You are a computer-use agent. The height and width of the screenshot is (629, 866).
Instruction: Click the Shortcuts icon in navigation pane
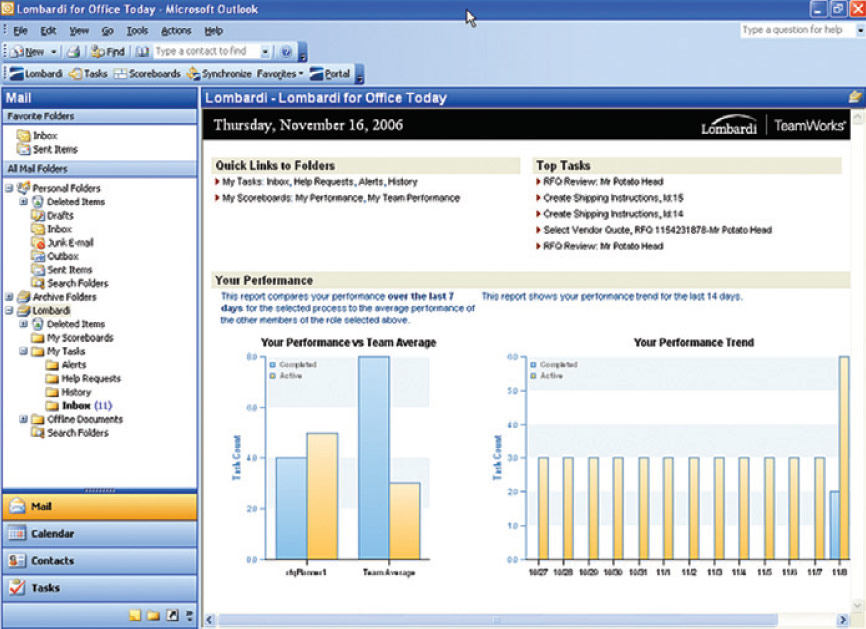coord(171,615)
